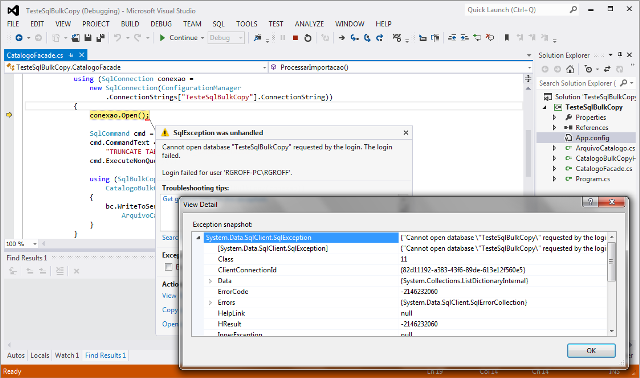This screenshot has width=640, height=378.
Task: Close the SqlException was unhandled popup
Action: [x=406, y=133]
